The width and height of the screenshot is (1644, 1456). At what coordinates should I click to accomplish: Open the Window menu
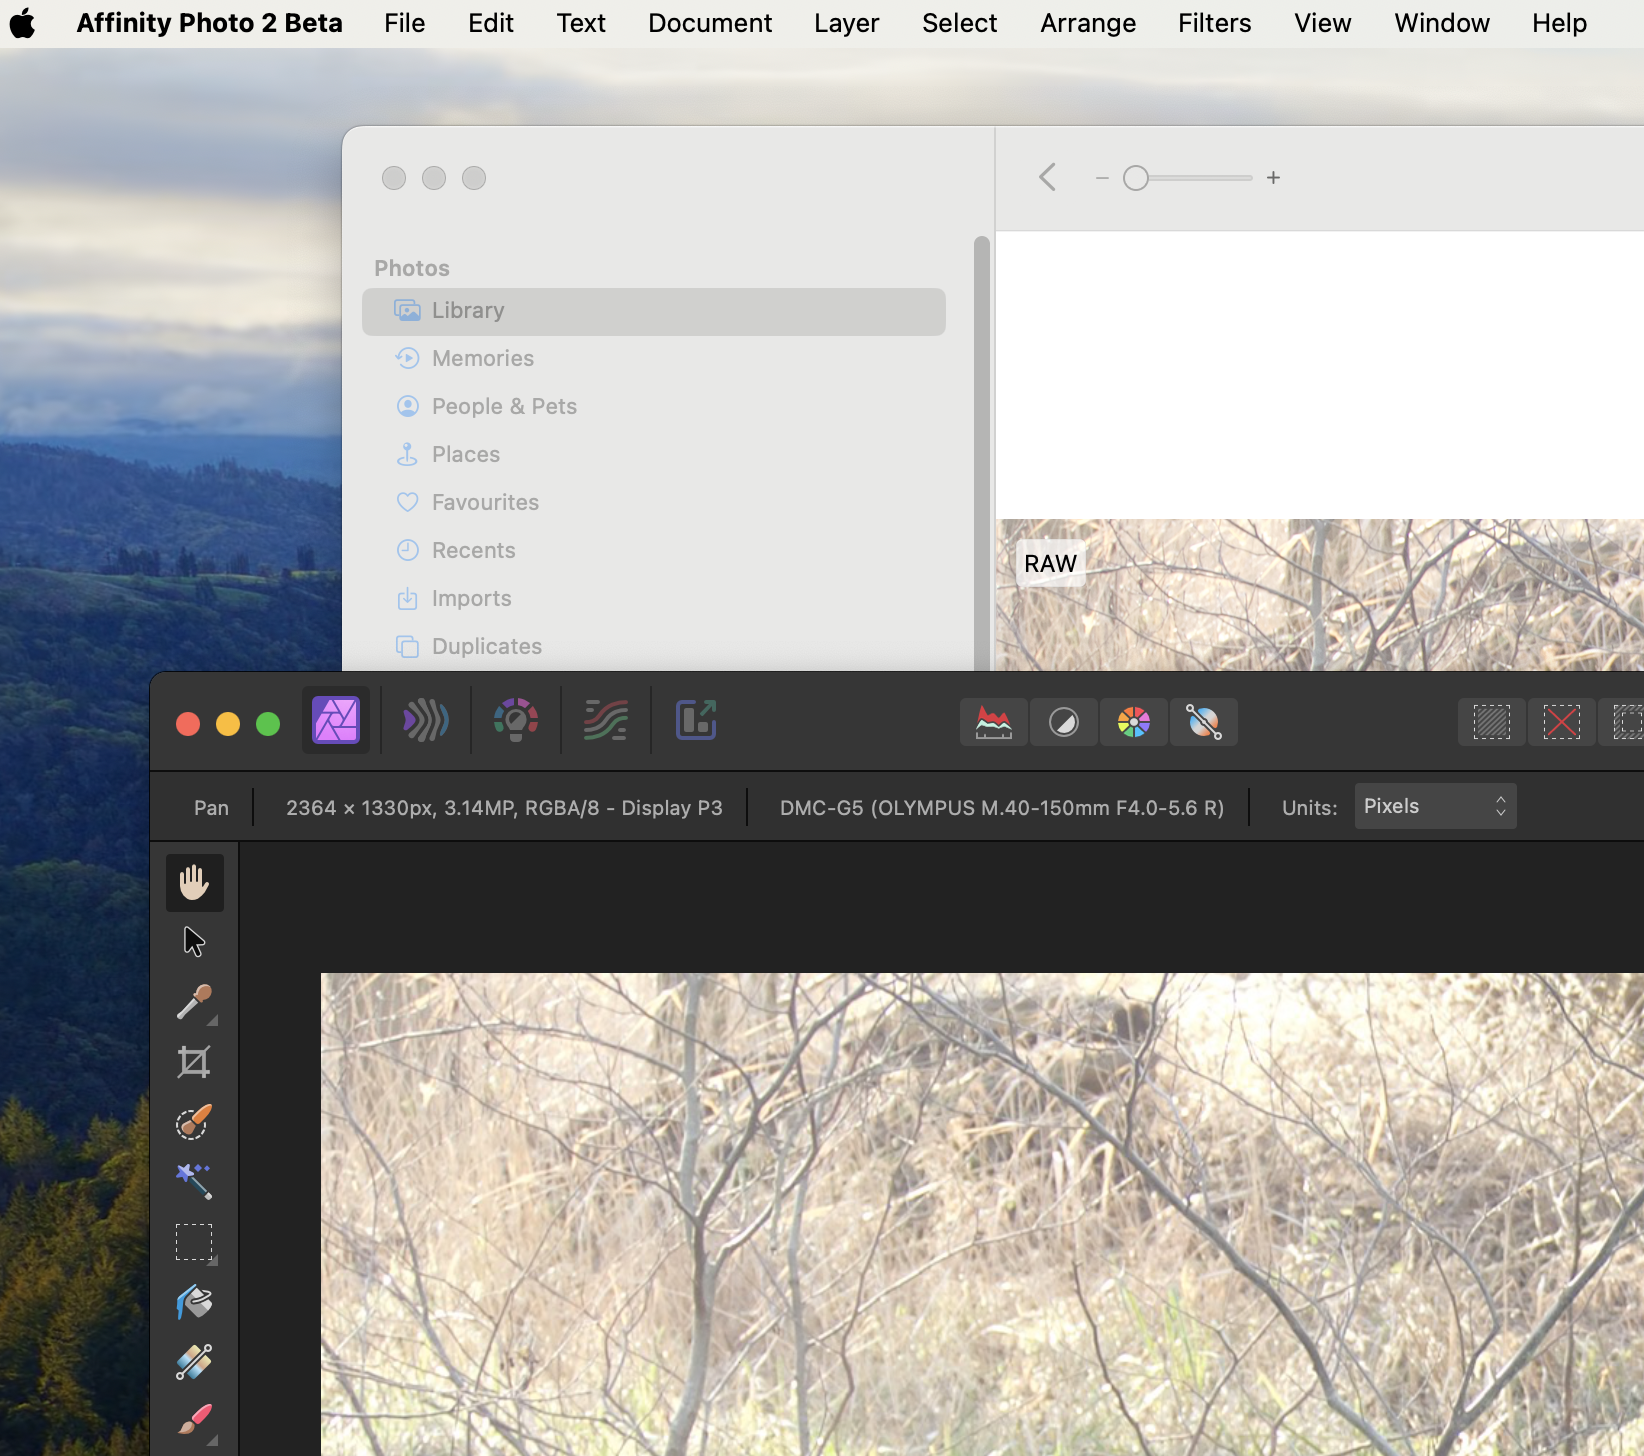point(1442,23)
